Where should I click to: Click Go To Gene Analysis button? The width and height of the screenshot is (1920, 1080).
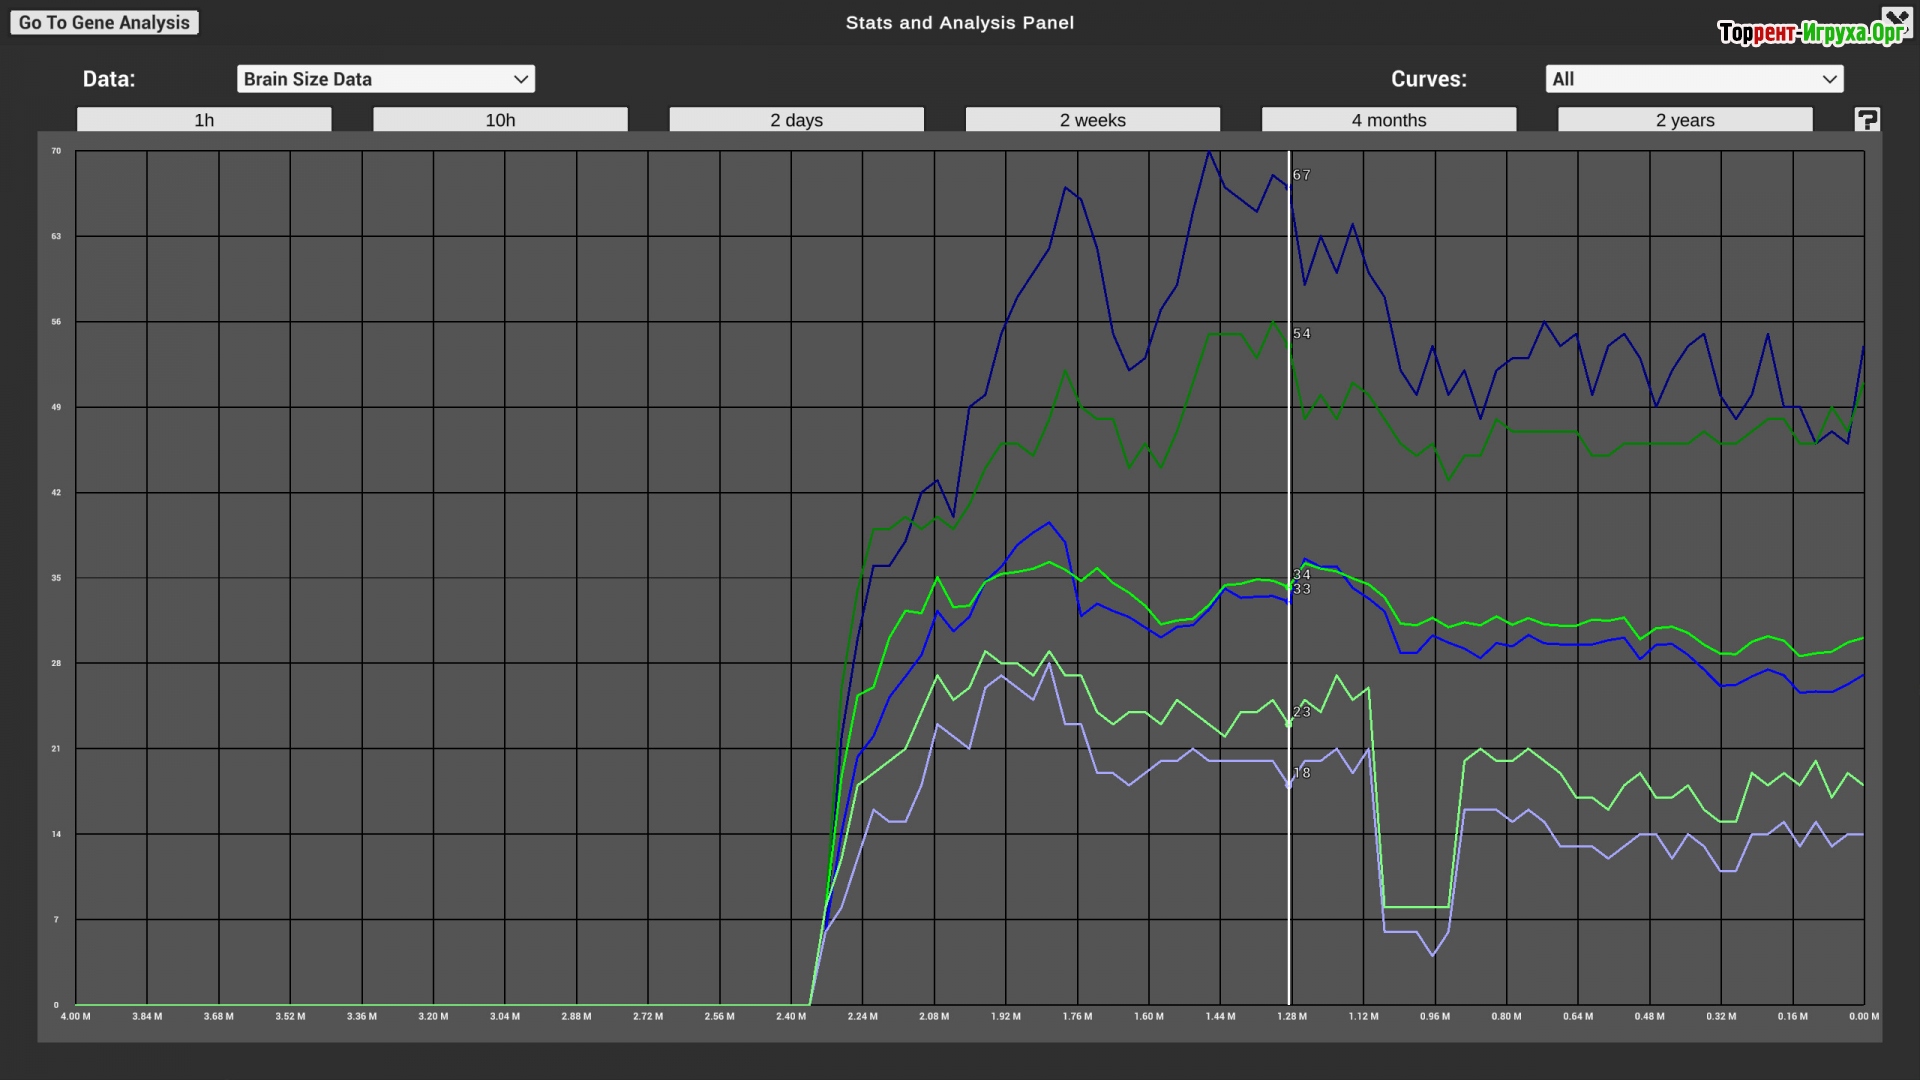104,22
